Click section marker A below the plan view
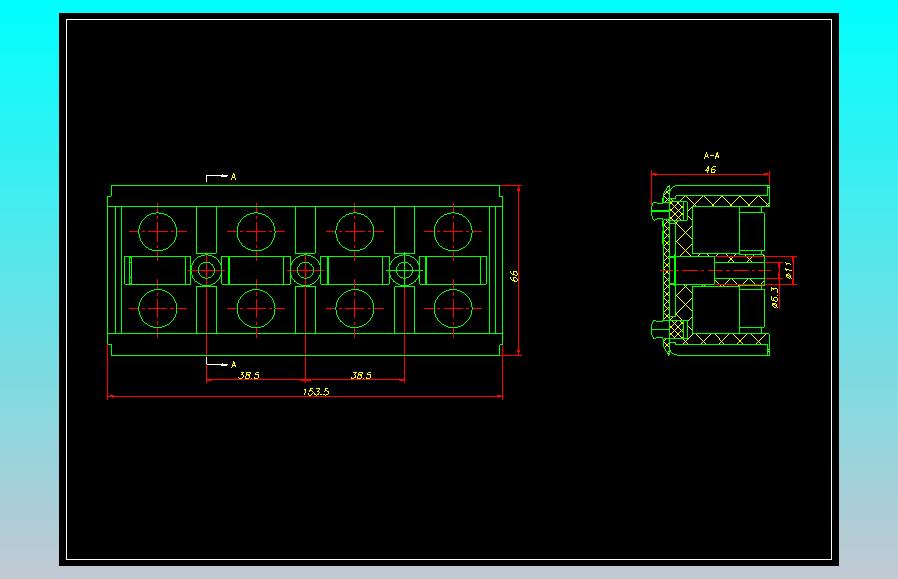This screenshot has height=579, width=898. 233,364
